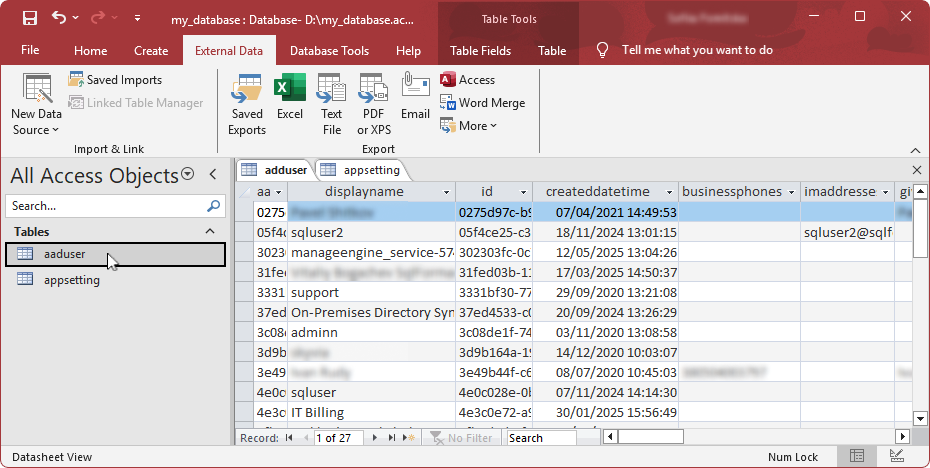
Task: Select the aaduser table in navigation pane
Action: click(116, 254)
